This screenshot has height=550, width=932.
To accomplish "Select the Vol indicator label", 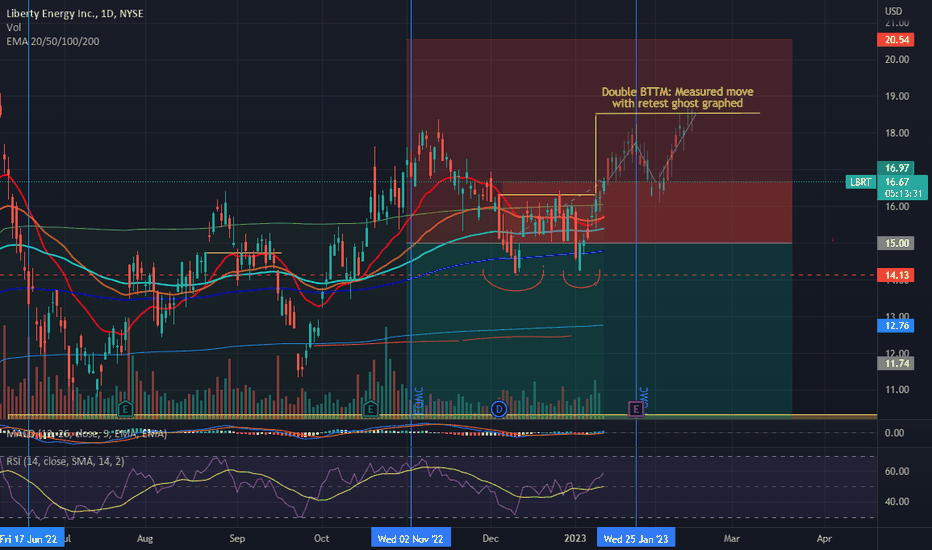I will 14,27.
